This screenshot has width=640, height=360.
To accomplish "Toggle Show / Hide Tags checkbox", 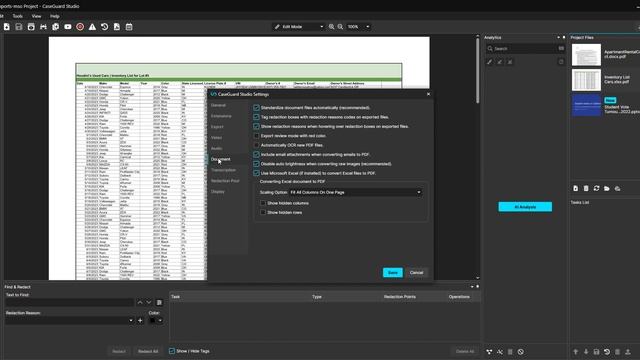I will [x=172, y=351].
